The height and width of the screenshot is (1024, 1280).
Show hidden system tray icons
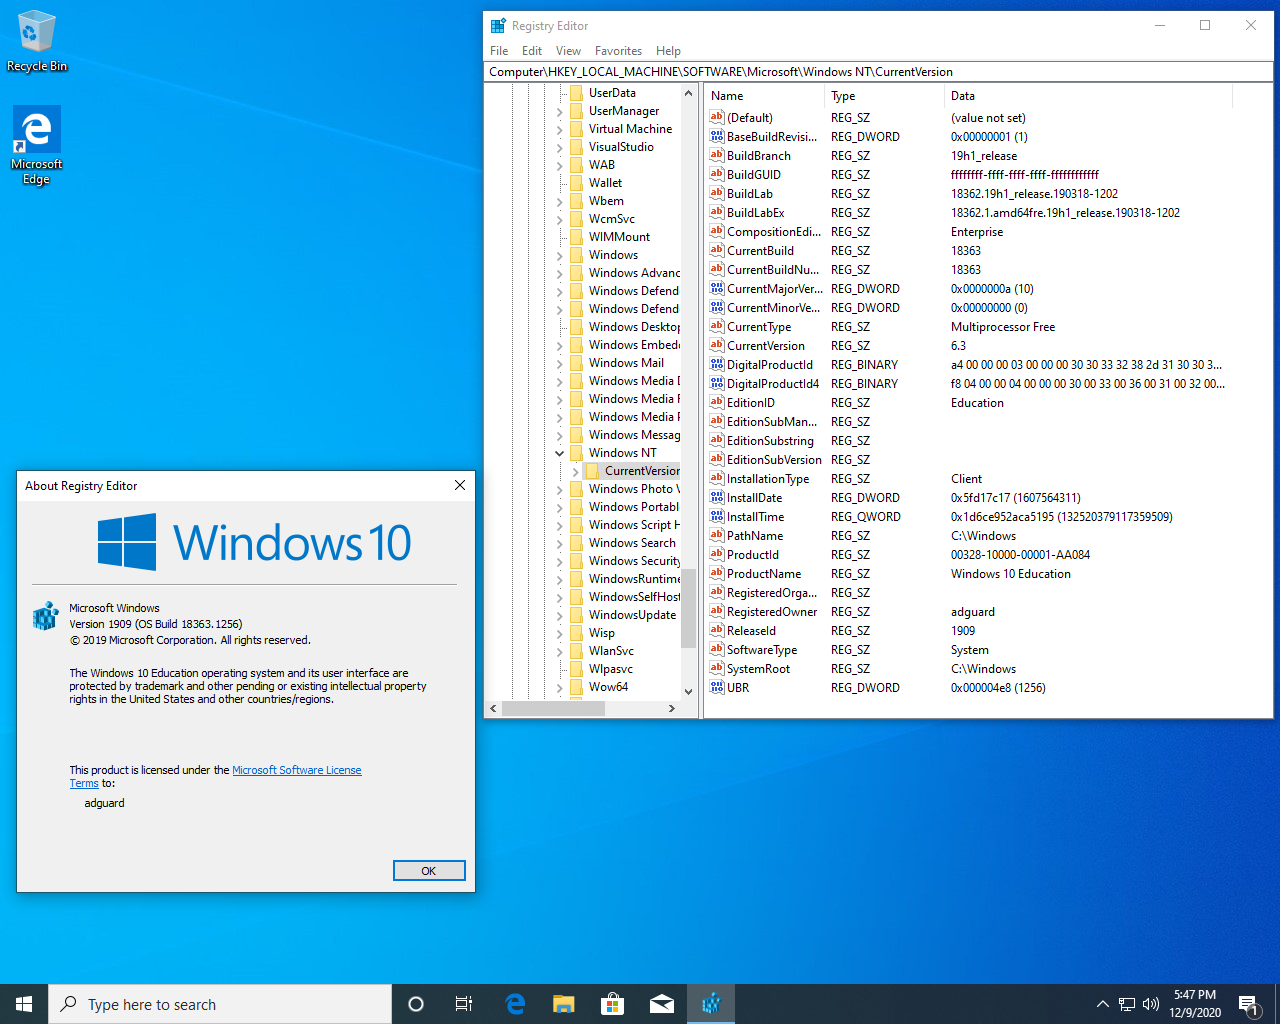(1102, 1004)
